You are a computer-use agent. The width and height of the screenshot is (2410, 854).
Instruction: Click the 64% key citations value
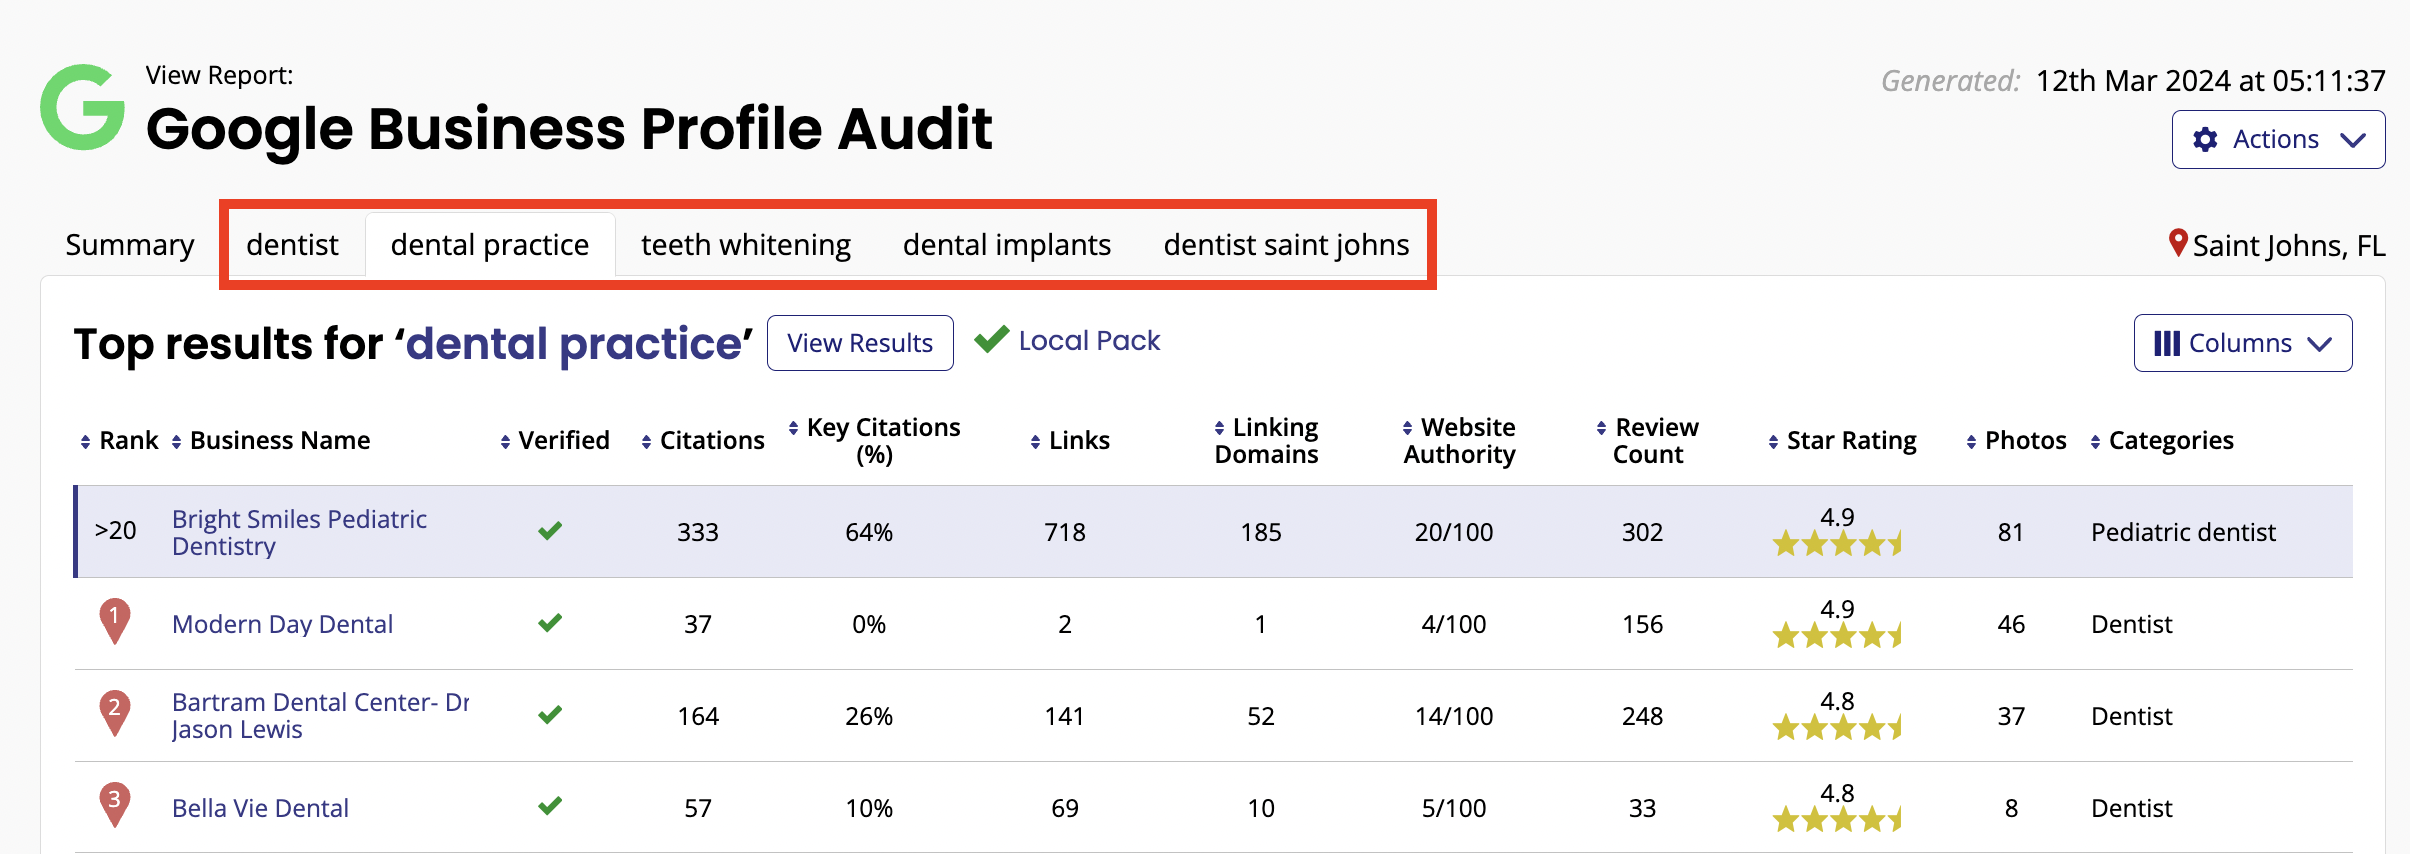click(x=869, y=532)
